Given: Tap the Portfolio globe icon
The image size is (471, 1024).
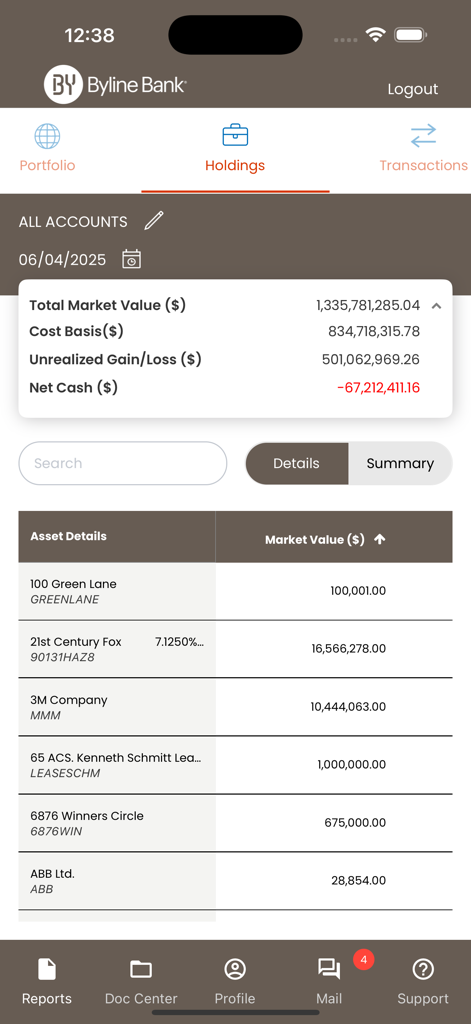Looking at the screenshot, I should (47, 136).
